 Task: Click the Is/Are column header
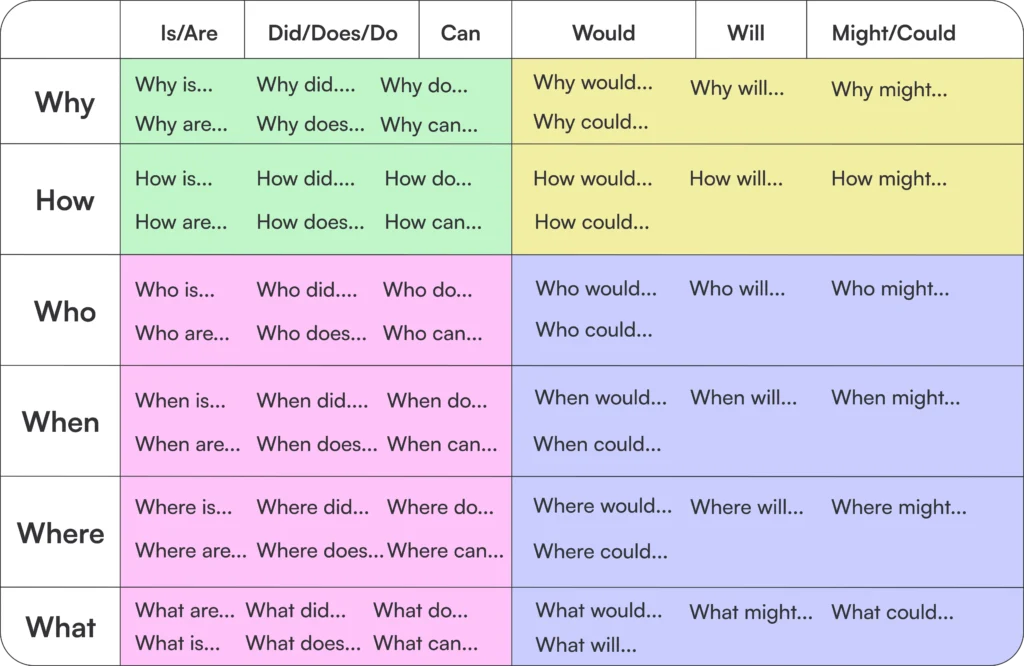(x=189, y=33)
